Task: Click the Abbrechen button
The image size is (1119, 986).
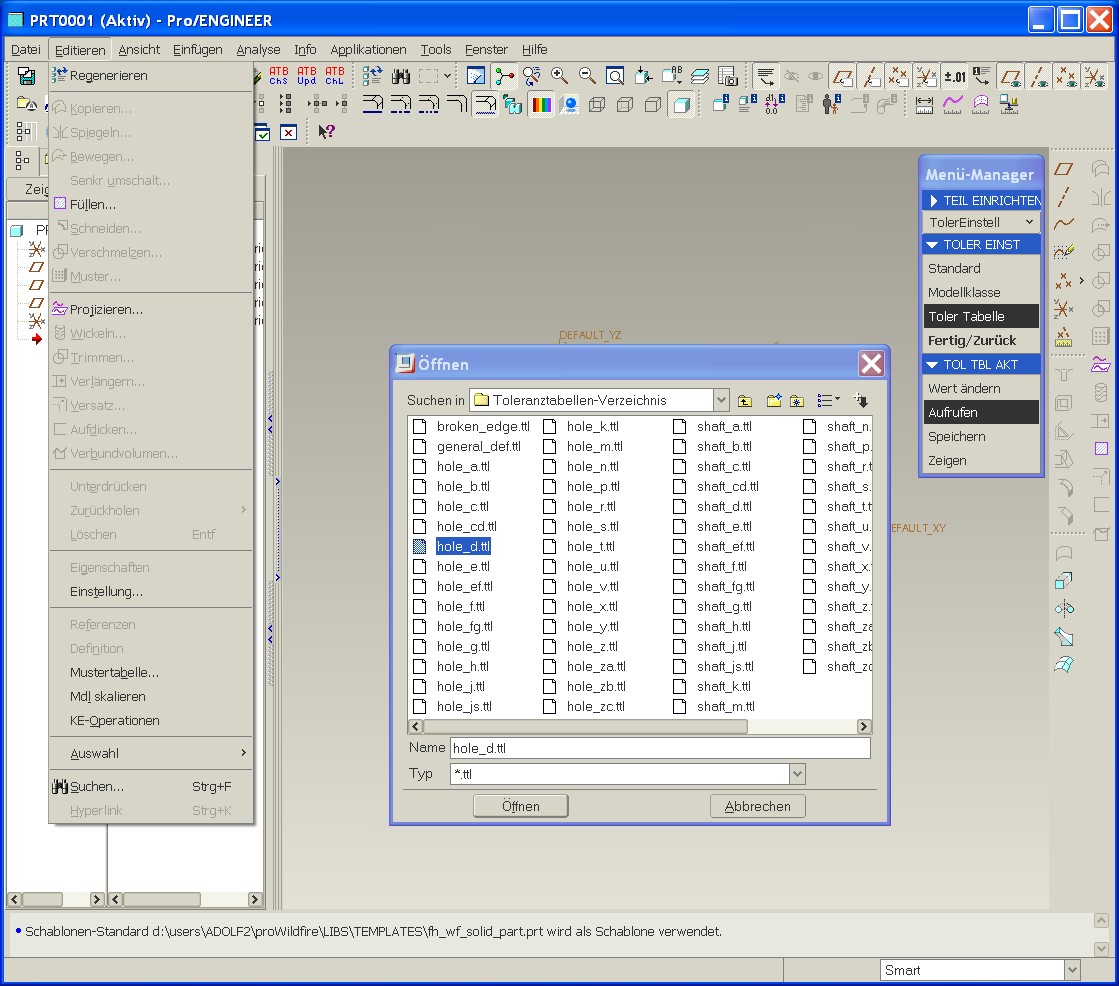Action: (x=758, y=806)
